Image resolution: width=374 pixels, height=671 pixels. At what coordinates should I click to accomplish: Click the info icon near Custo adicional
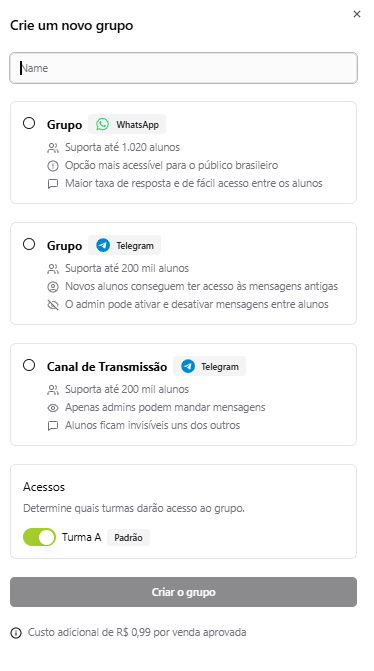pos(16,632)
